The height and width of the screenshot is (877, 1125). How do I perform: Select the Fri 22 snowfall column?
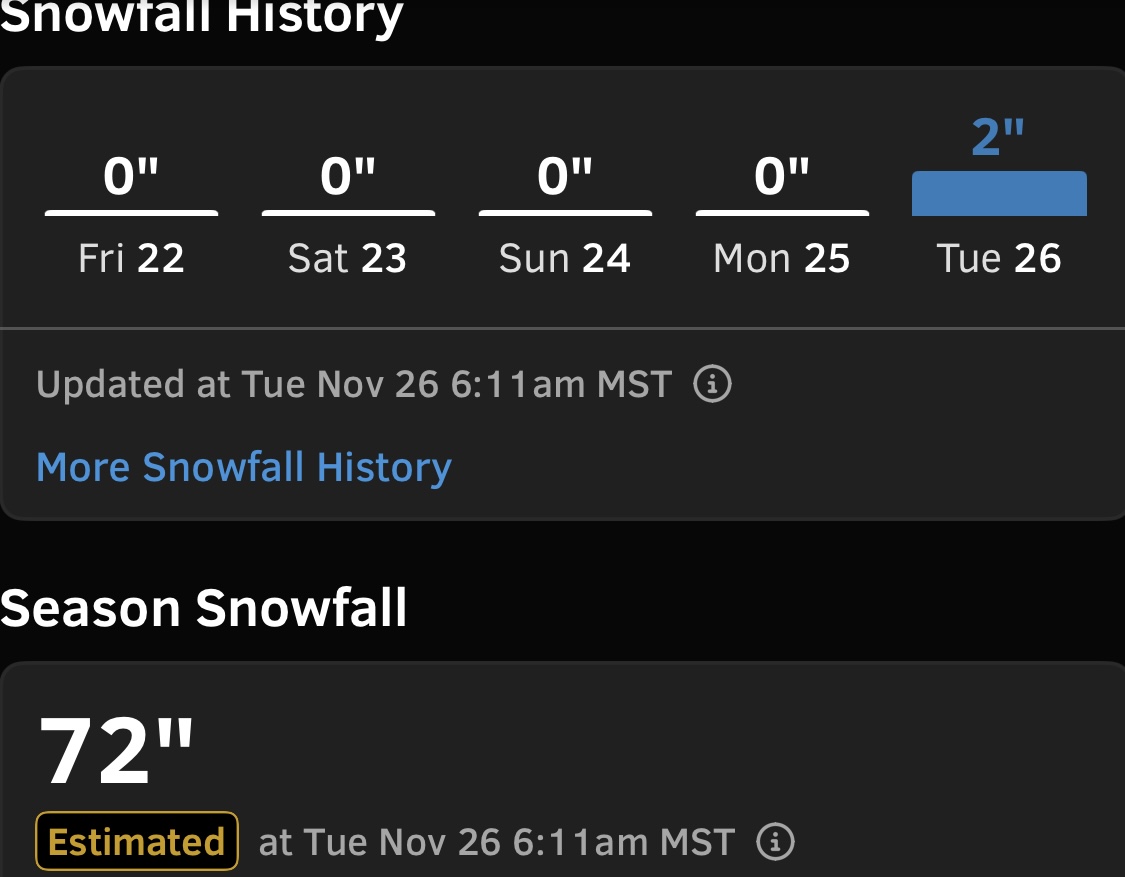pyautogui.click(x=131, y=215)
